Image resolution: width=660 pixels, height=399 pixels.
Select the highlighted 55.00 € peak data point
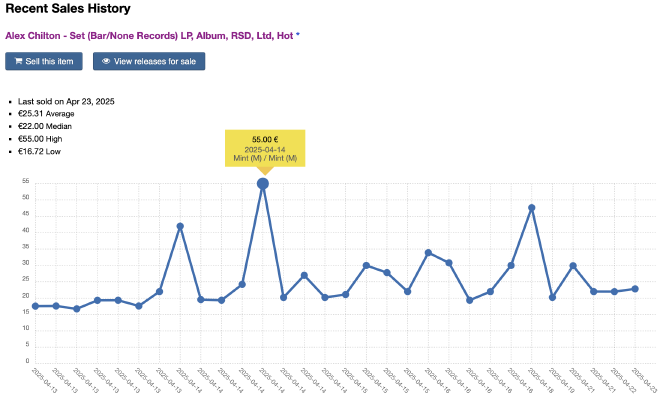pos(263,184)
